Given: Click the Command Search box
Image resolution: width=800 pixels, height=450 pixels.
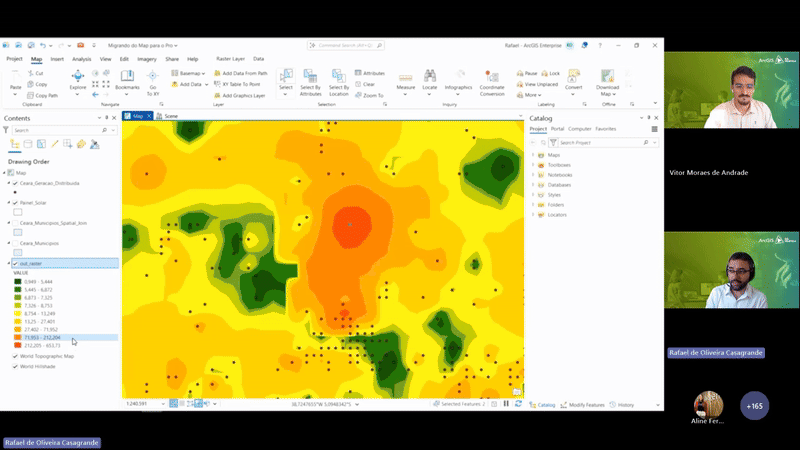Looking at the screenshot, I should click(x=345, y=45).
